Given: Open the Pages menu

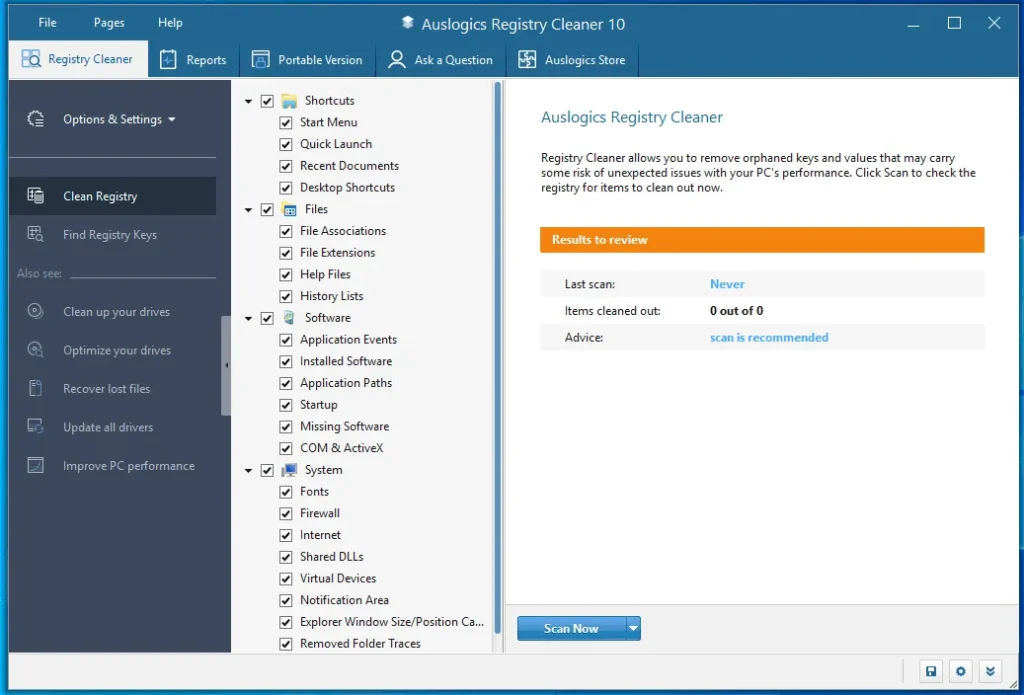Looking at the screenshot, I should [108, 22].
